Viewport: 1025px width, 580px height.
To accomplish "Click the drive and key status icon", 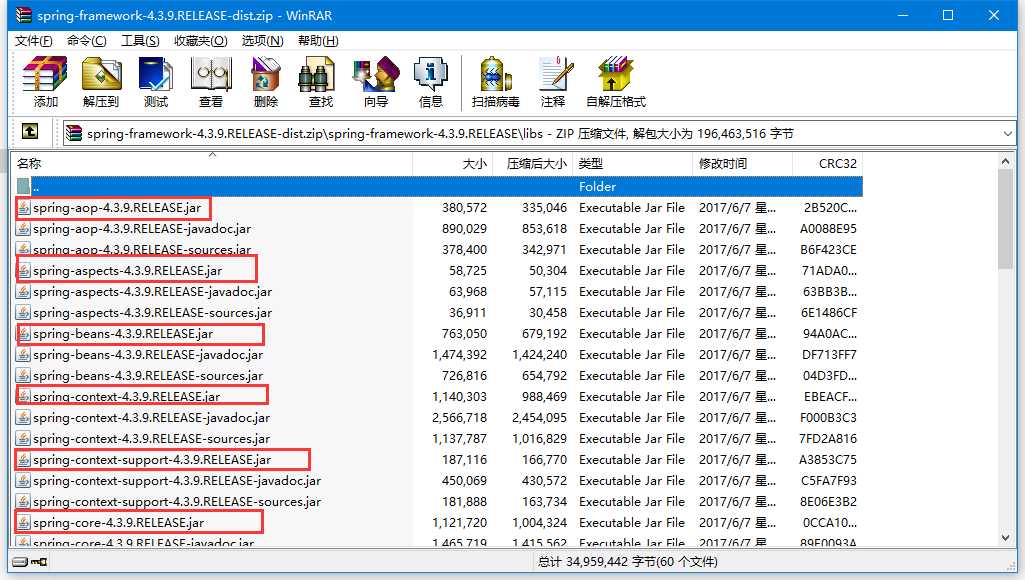I will (30, 562).
